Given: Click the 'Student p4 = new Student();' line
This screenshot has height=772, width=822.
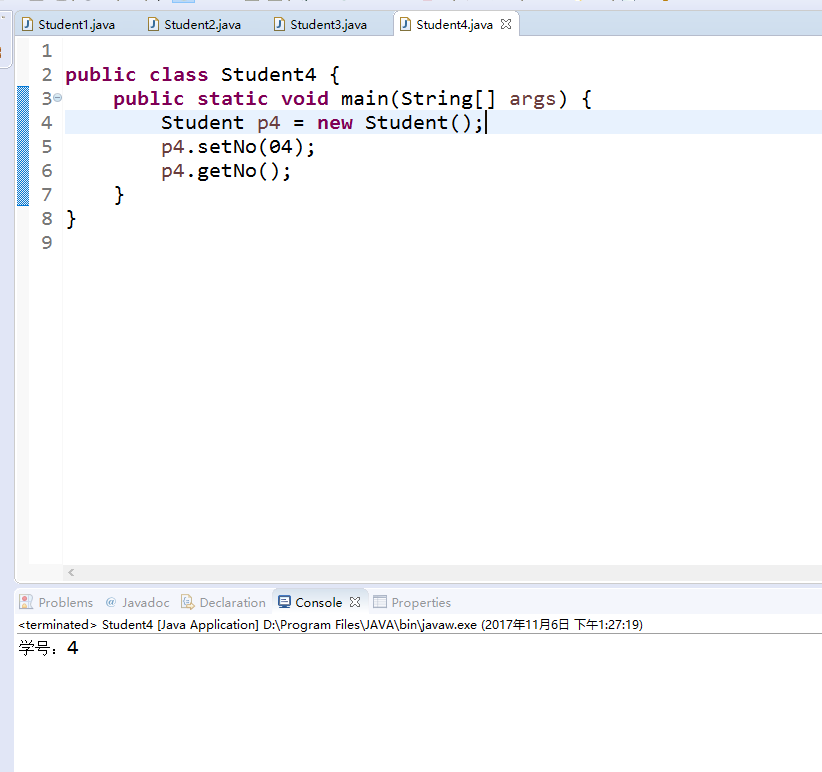Looking at the screenshot, I should click(x=322, y=123).
